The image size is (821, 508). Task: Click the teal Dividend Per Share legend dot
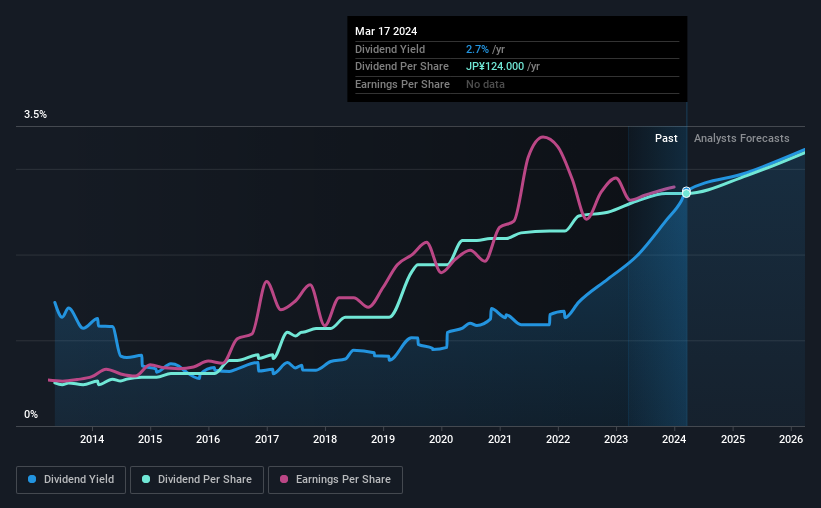click(146, 479)
